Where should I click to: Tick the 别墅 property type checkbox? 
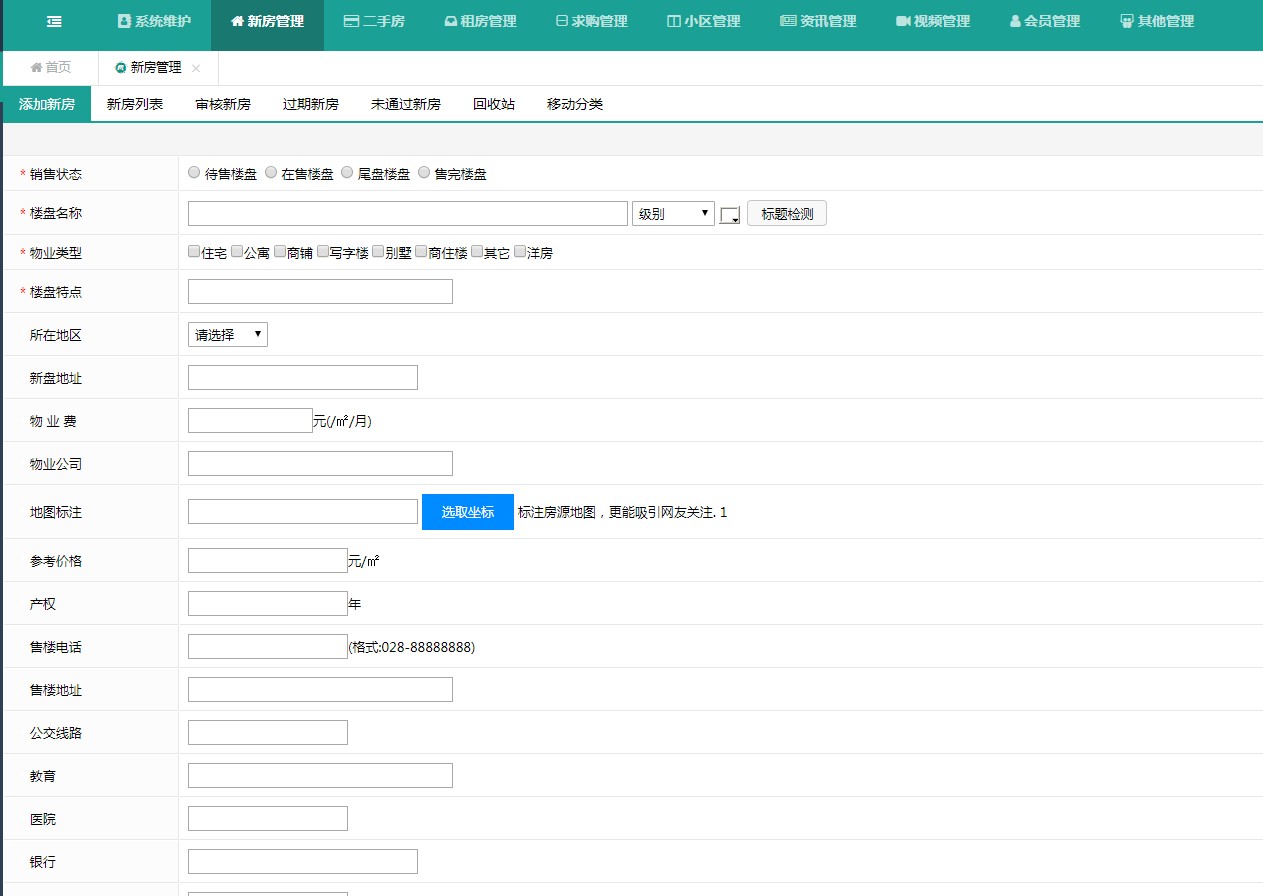(378, 252)
